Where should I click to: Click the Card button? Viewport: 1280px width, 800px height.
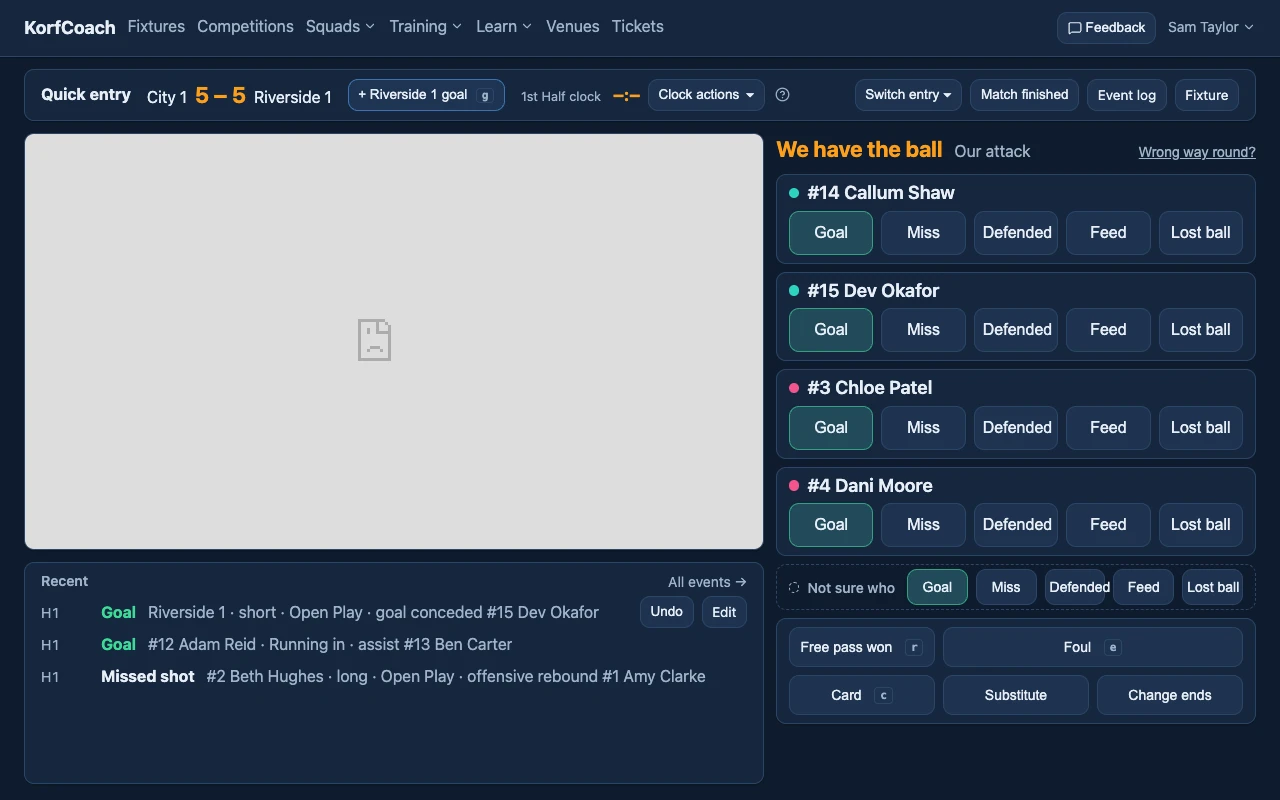862,695
